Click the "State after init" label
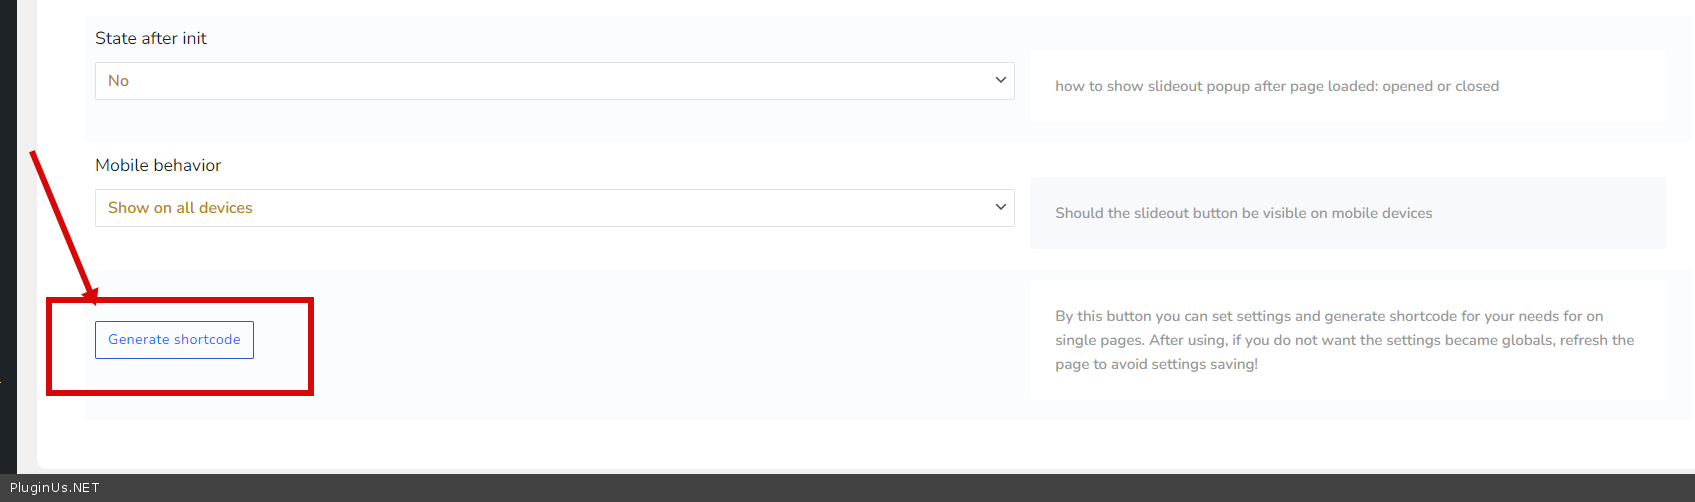Viewport: 1695px width, 502px height. tap(151, 38)
